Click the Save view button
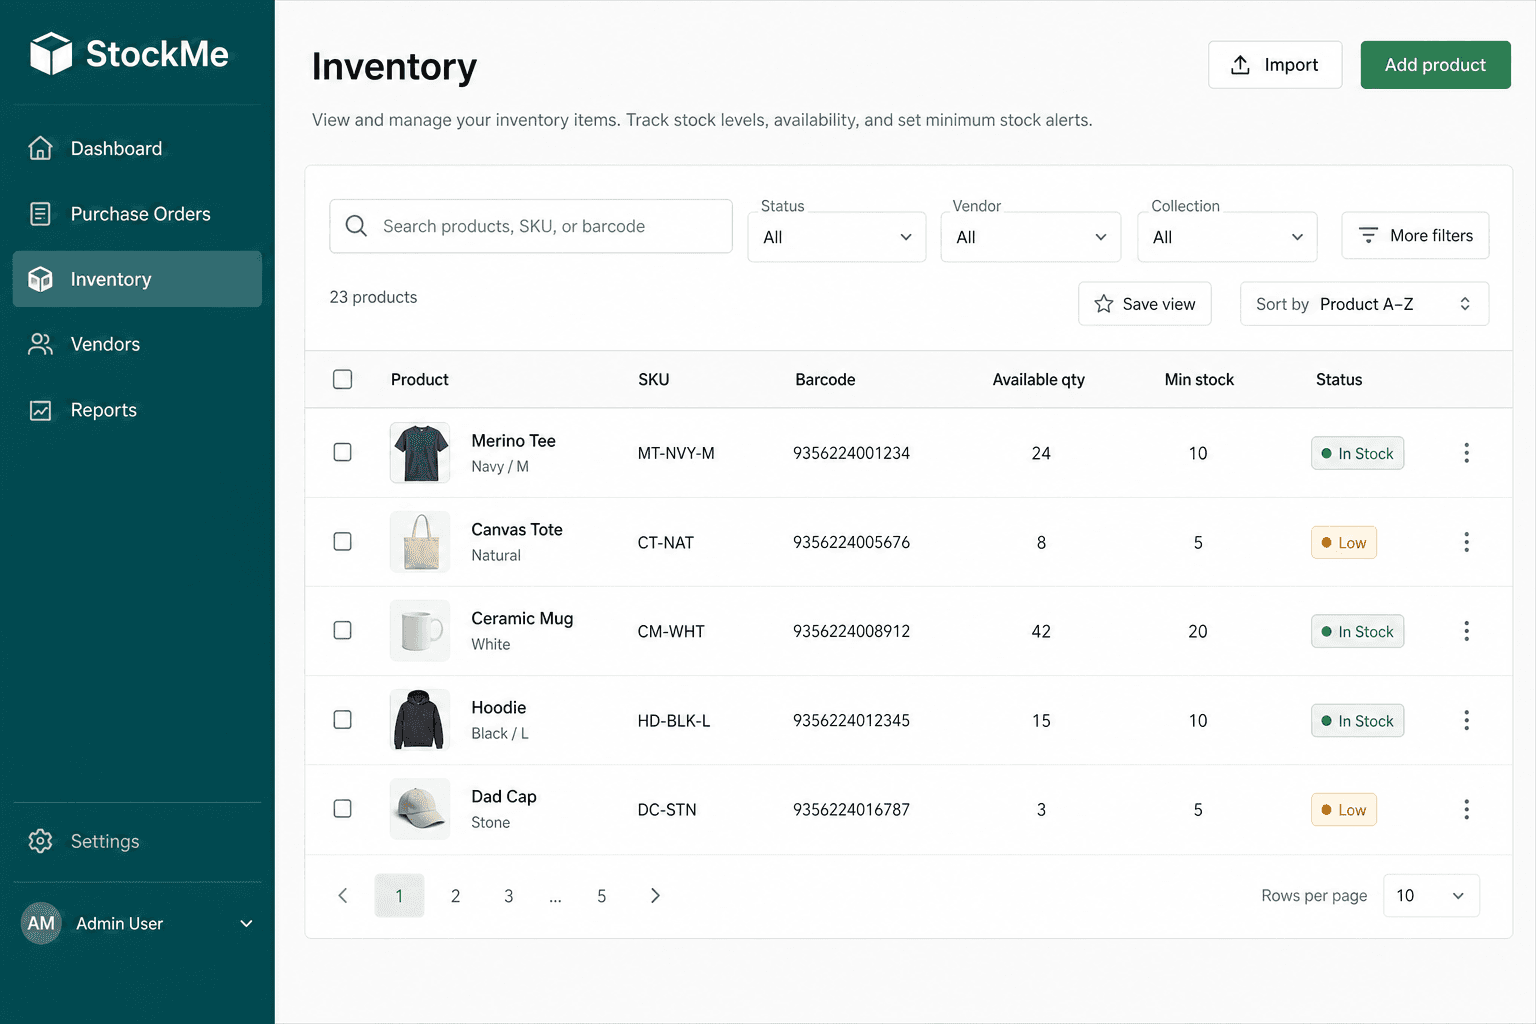This screenshot has height=1024, width=1536. pyautogui.click(x=1145, y=304)
